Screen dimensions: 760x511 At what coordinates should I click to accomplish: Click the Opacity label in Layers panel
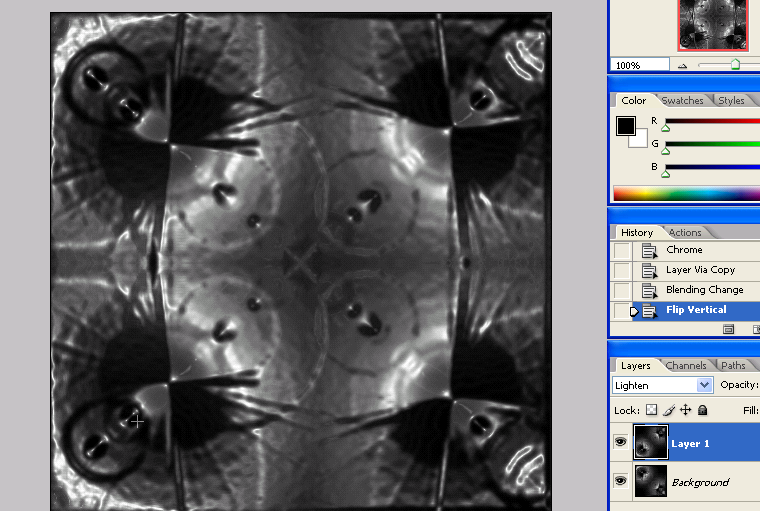point(740,385)
